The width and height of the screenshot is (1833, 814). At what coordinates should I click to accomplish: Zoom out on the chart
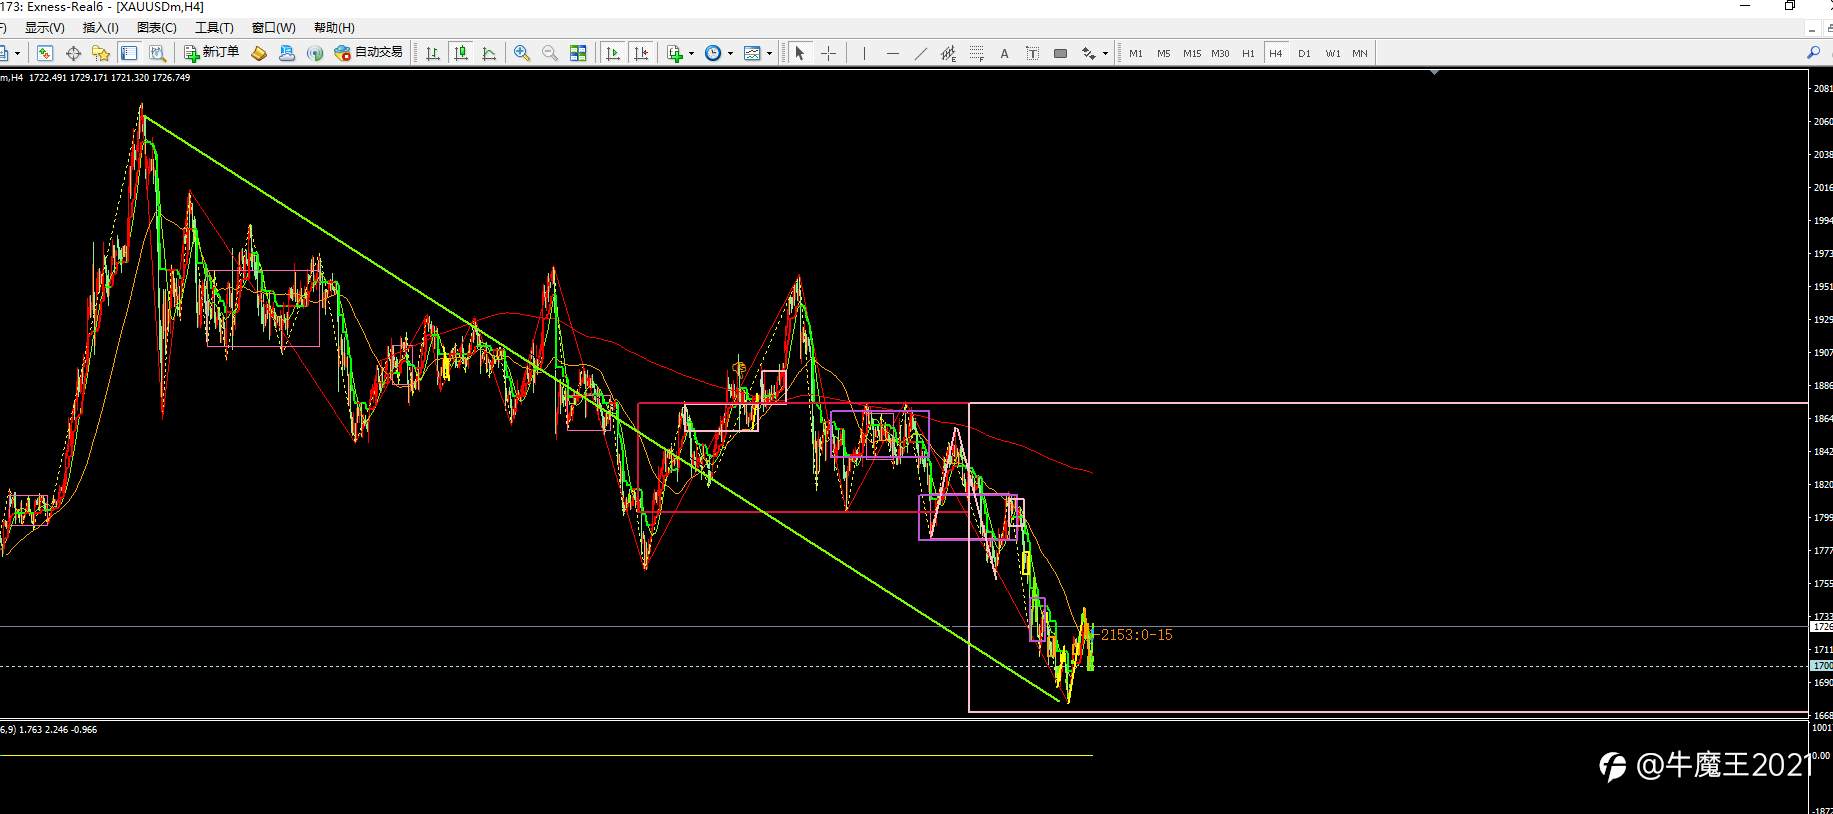[x=550, y=53]
